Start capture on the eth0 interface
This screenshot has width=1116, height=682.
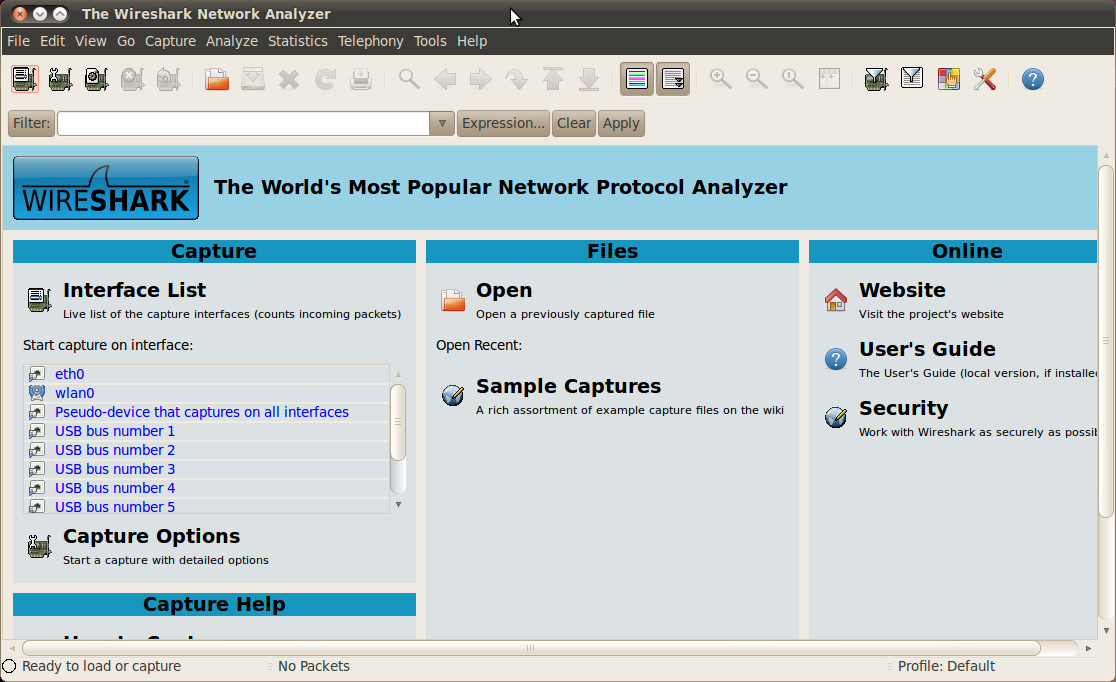tap(69, 374)
